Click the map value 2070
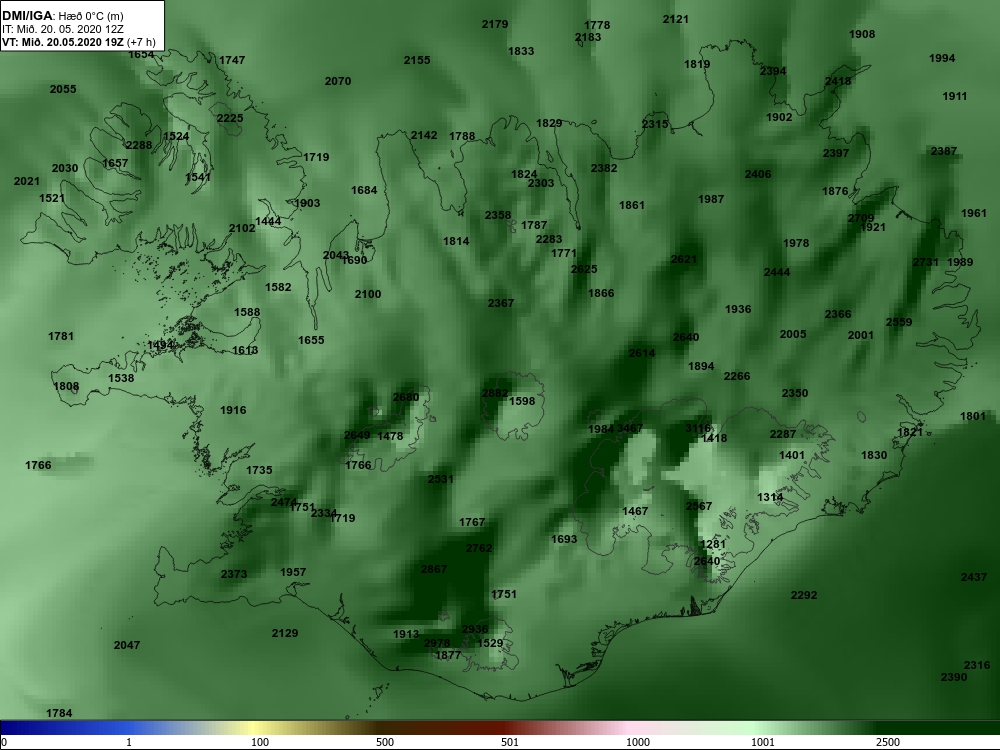 click(x=337, y=81)
